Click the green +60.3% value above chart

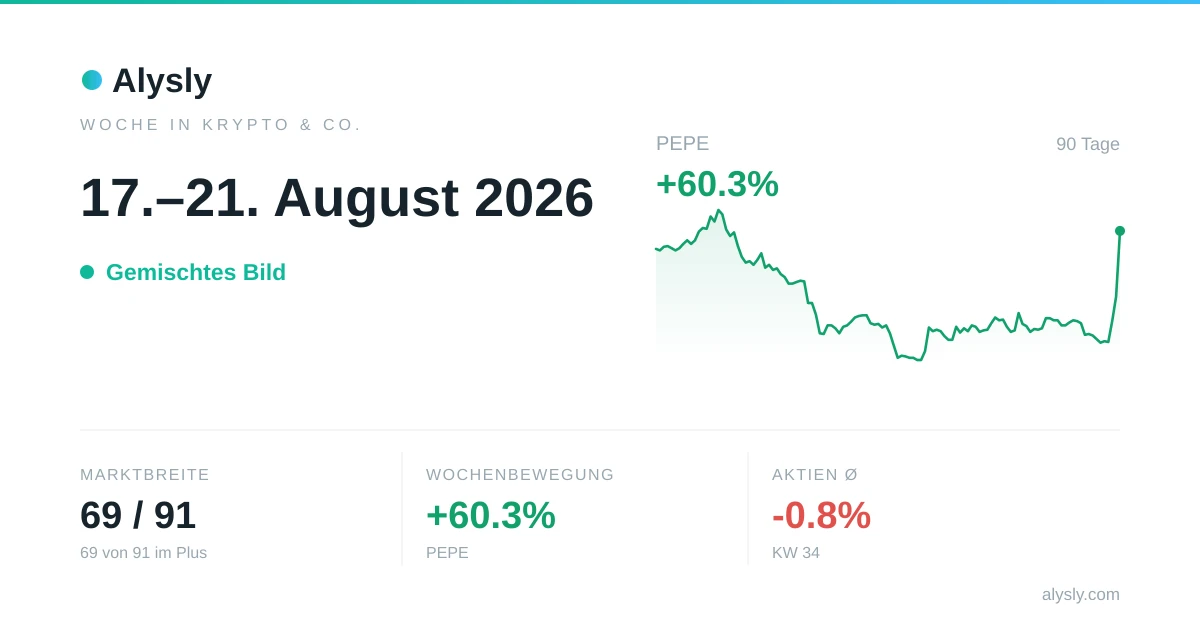click(x=717, y=184)
